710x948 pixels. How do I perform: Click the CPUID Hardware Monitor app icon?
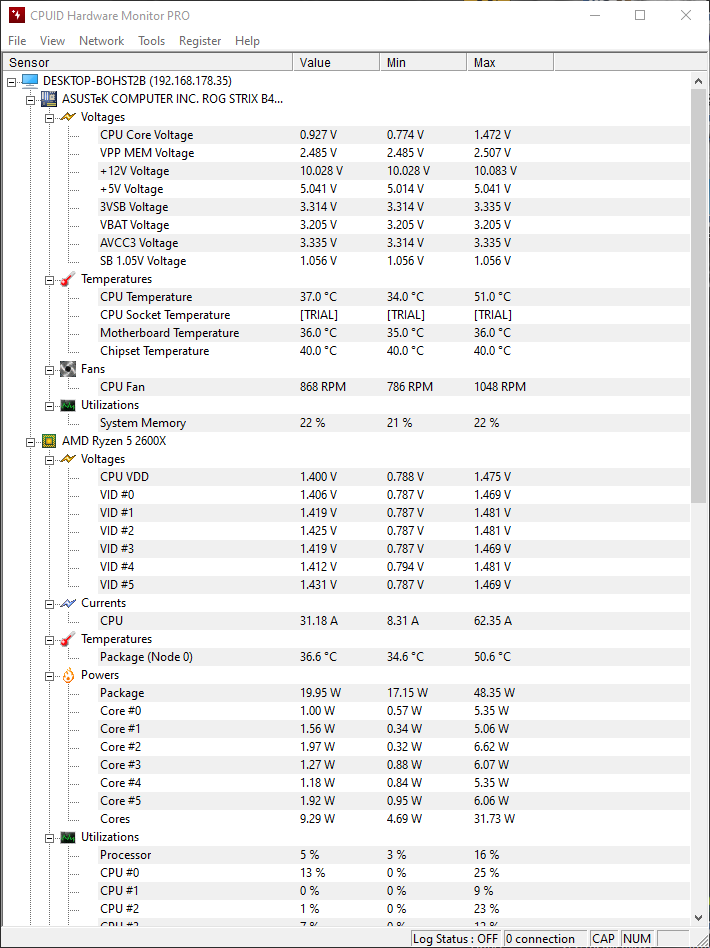pos(14,15)
